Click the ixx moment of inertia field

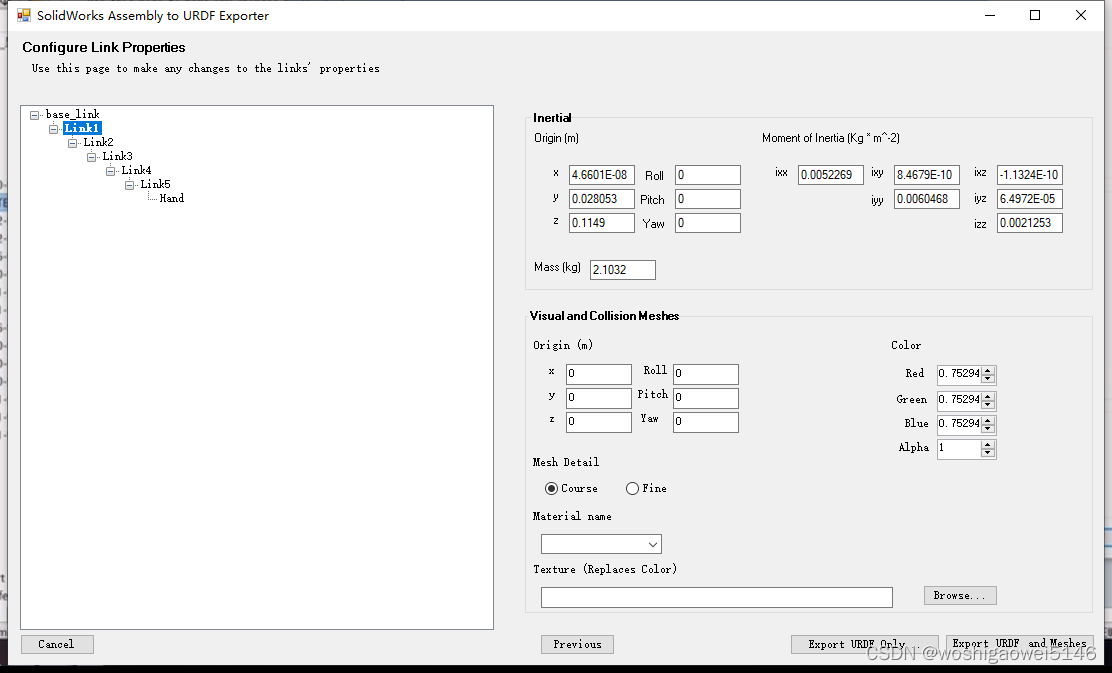[x=830, y=174]
